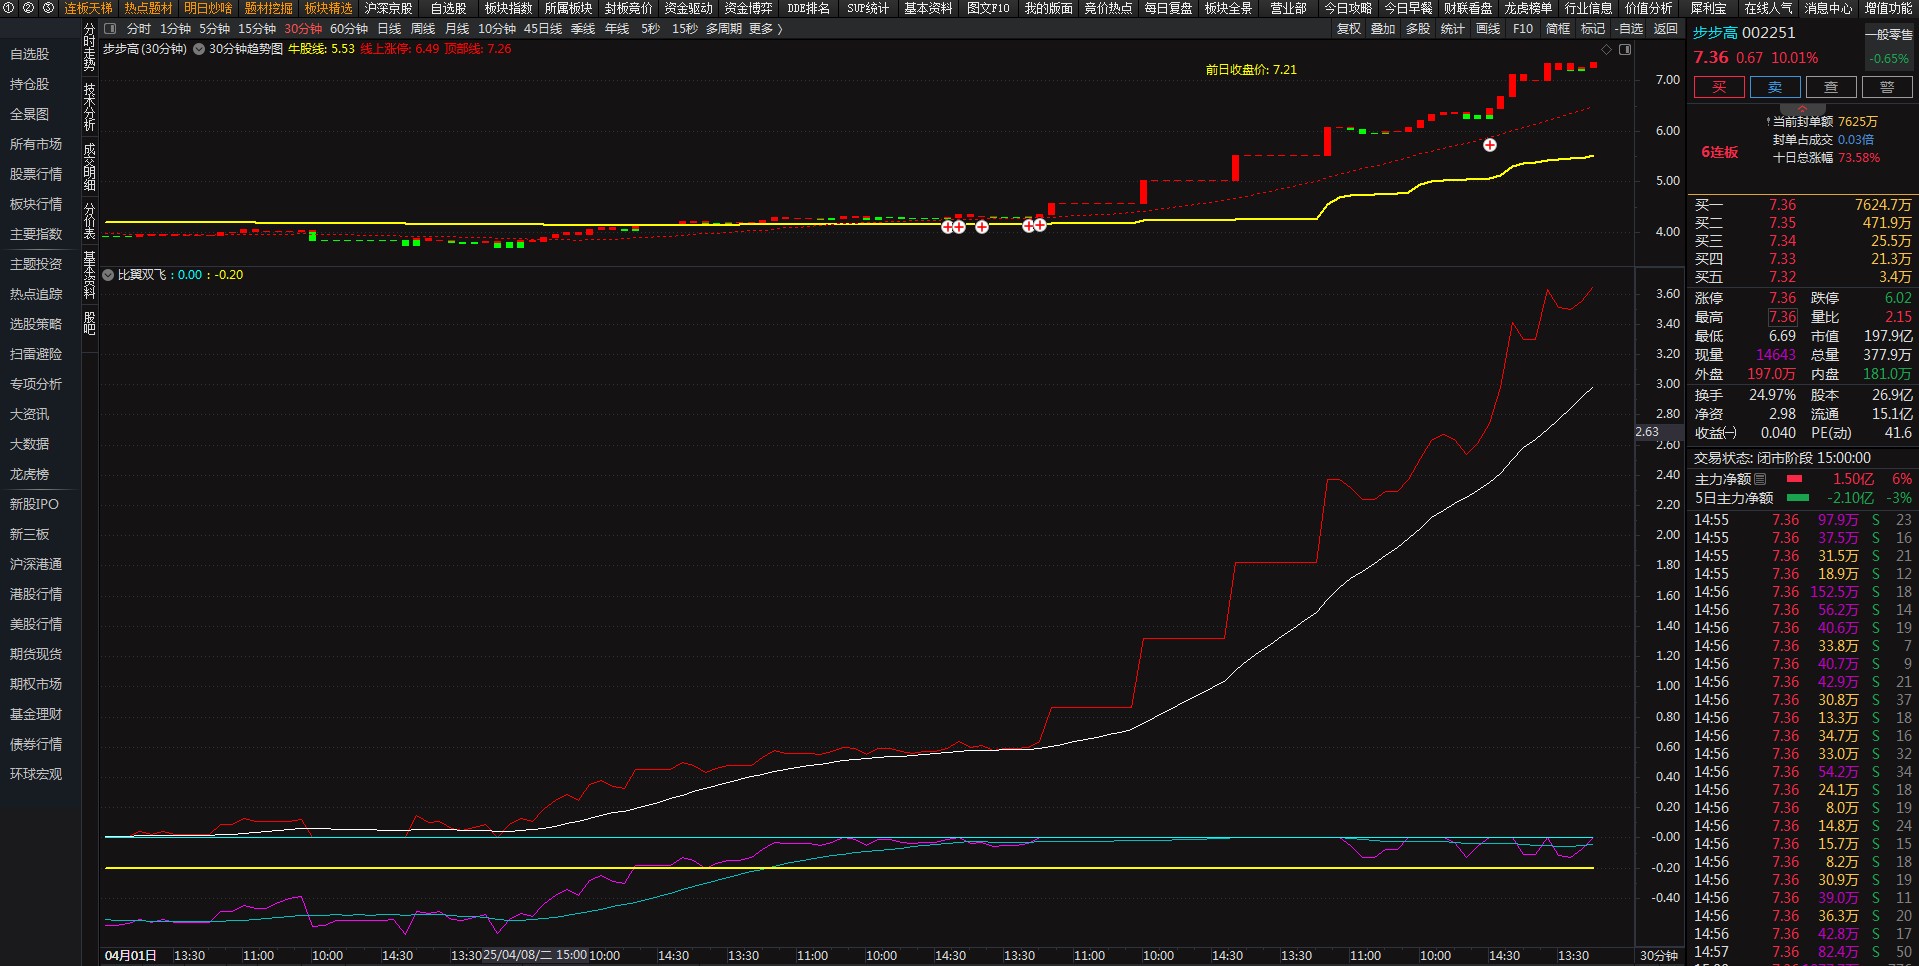Open the 比翼双飞 indicator dropdown arrow
1919x966 pixels.
point(108,275)
